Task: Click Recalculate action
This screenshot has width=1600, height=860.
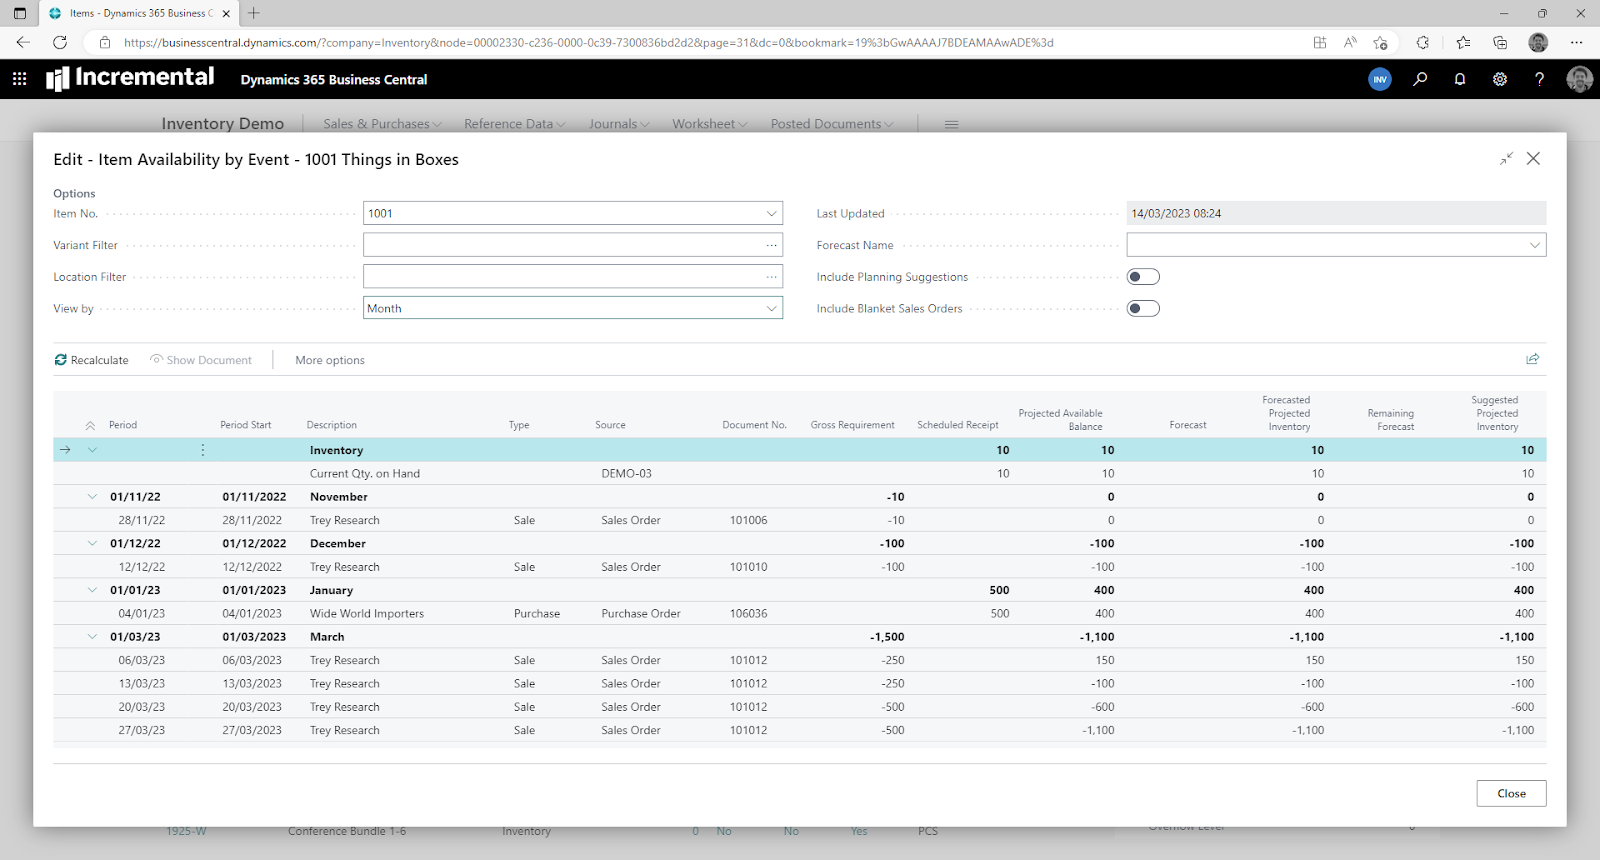Action: [x=91, y=360]
